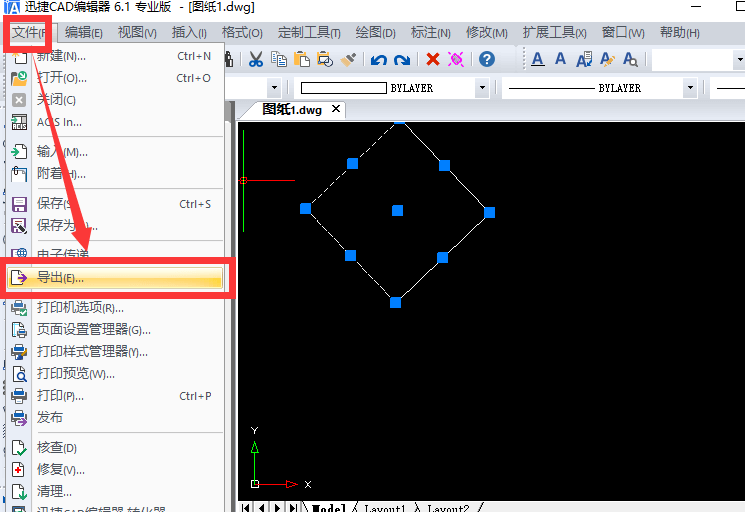Choose 新建(N)... menu entry

tap(115, 56)
